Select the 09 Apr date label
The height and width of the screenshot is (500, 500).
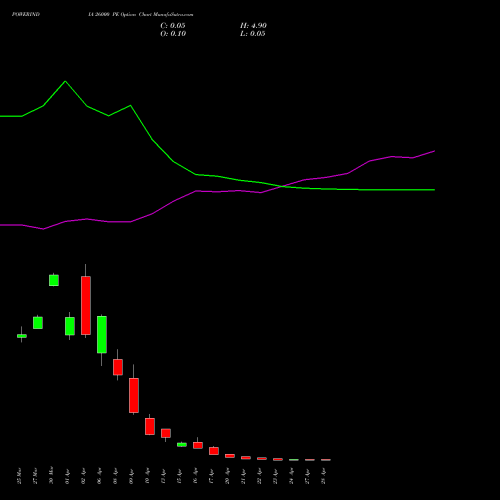coord(131,476)
